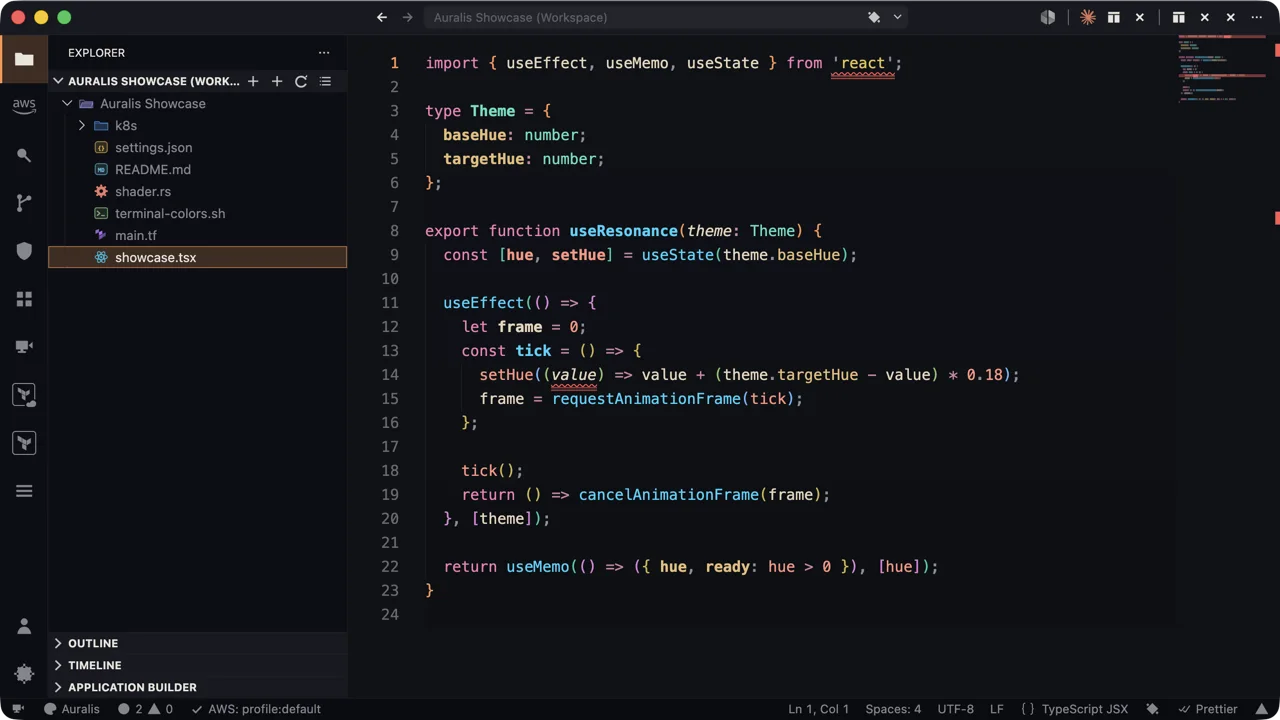Open notifications bell in status bar
Image resolution: width=1280 pixels, height=720 pixels.
[x=1263, y=709]
